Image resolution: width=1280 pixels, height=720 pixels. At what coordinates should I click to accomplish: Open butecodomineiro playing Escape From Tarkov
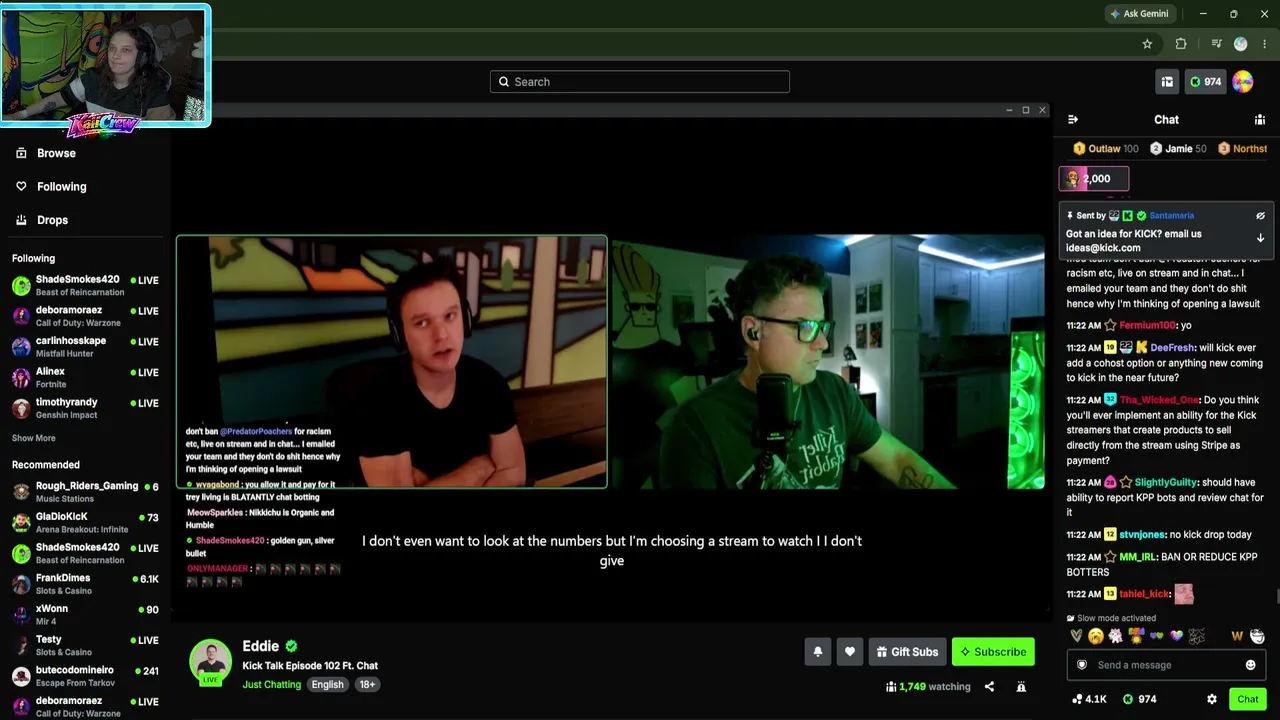85,676
